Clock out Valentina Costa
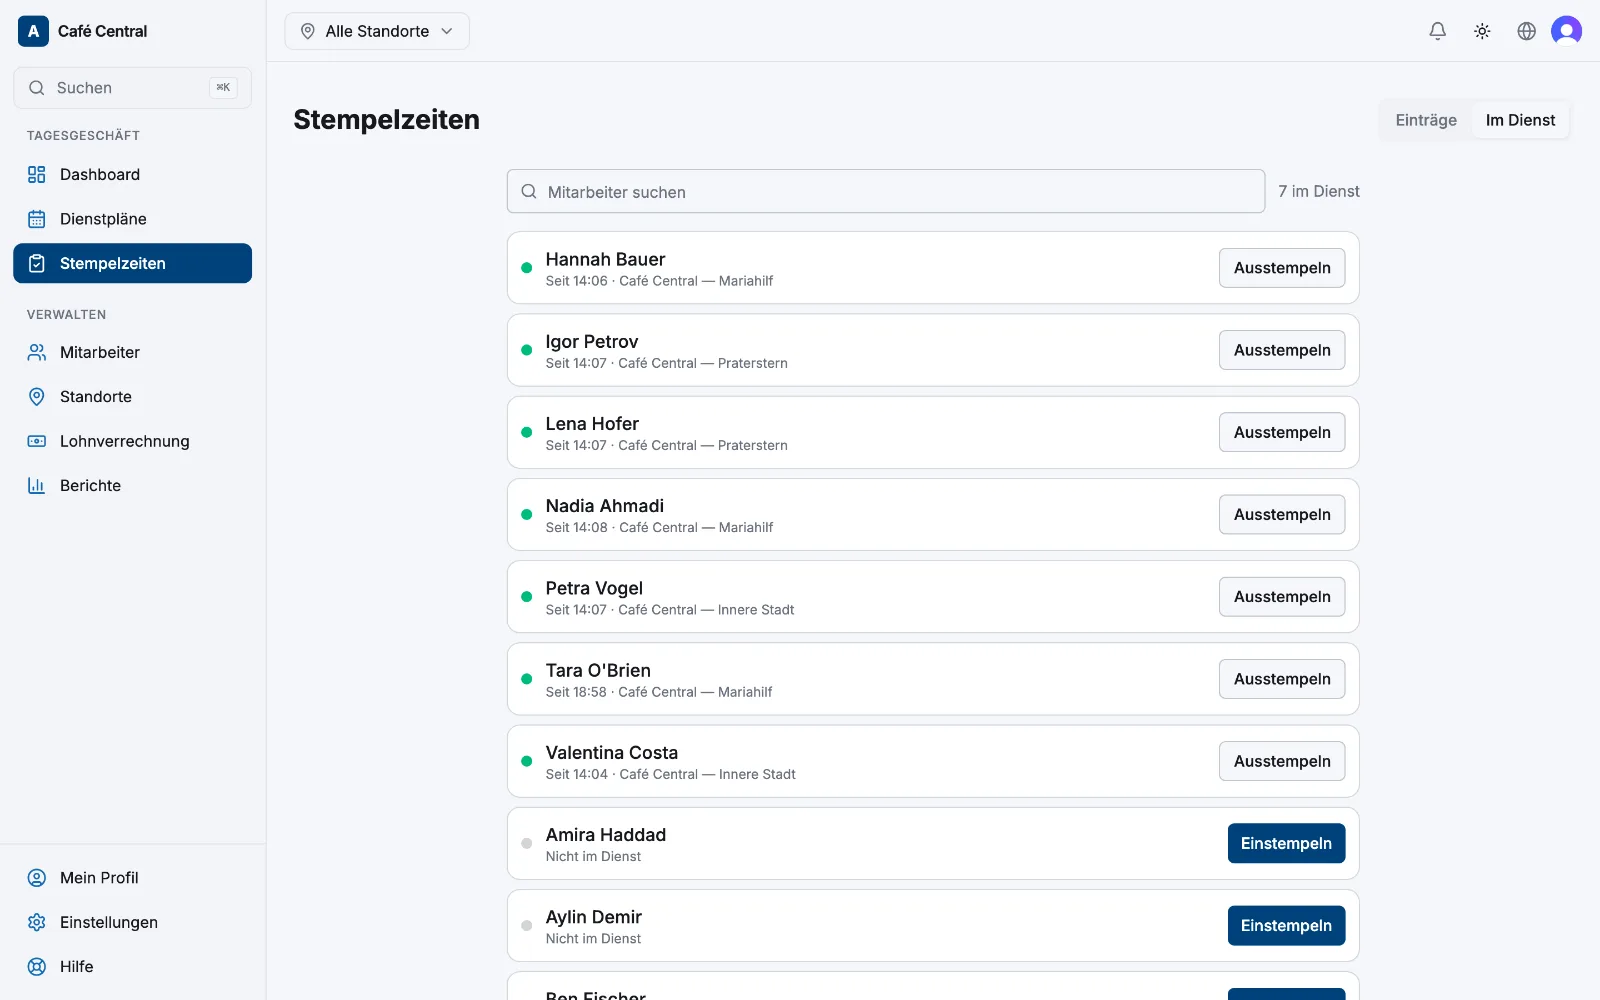 click(1282, 761)
